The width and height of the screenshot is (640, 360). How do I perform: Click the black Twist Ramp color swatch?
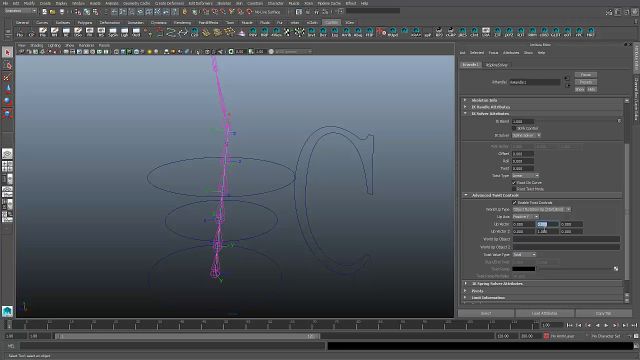tap(524, 269)
